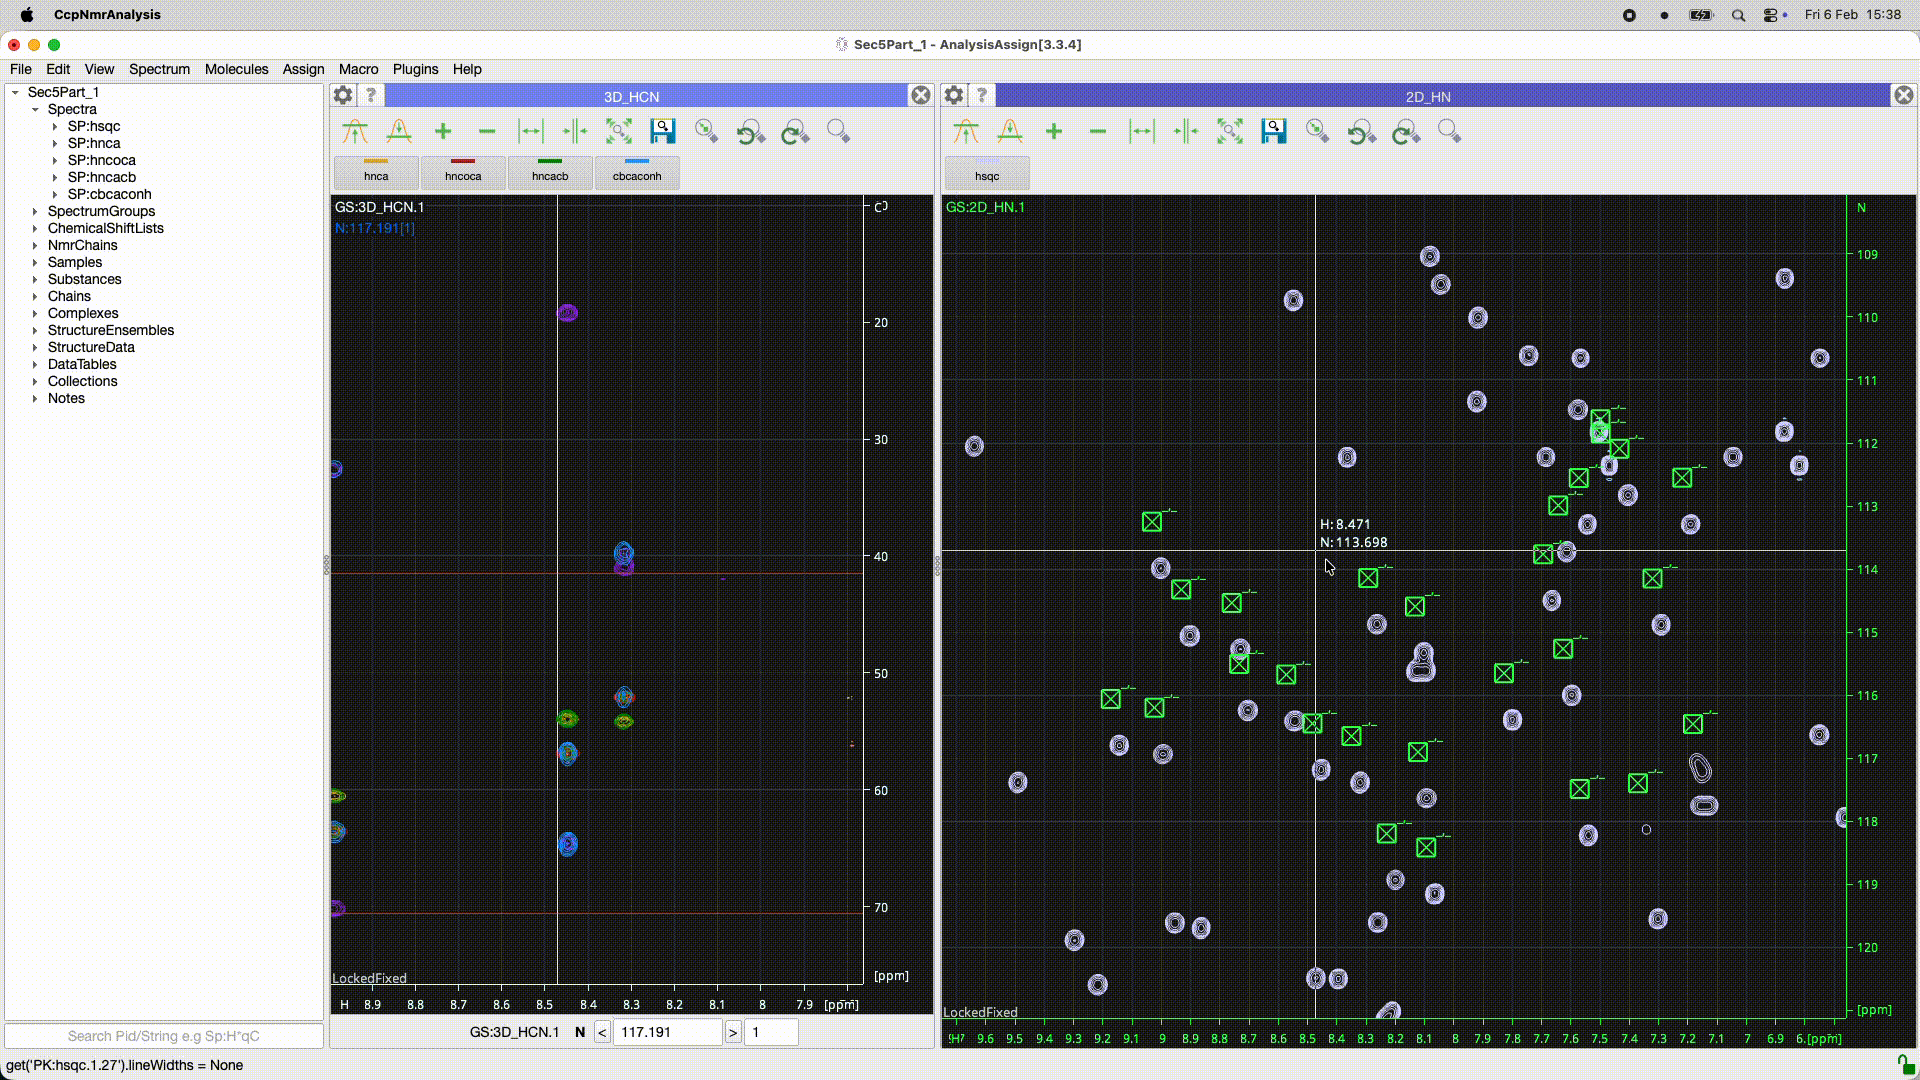Click previous zoom icon in 3D_HCN toolbar
Viewport: 1920px width, 1080px height.
click(x=751, y=132)
